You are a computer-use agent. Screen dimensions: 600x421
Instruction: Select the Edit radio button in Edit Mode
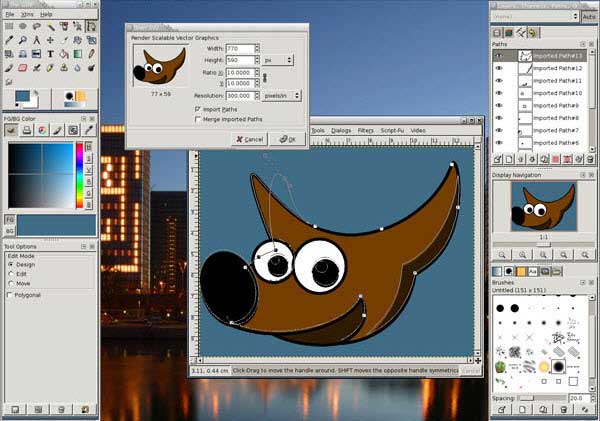coord(11,274)
